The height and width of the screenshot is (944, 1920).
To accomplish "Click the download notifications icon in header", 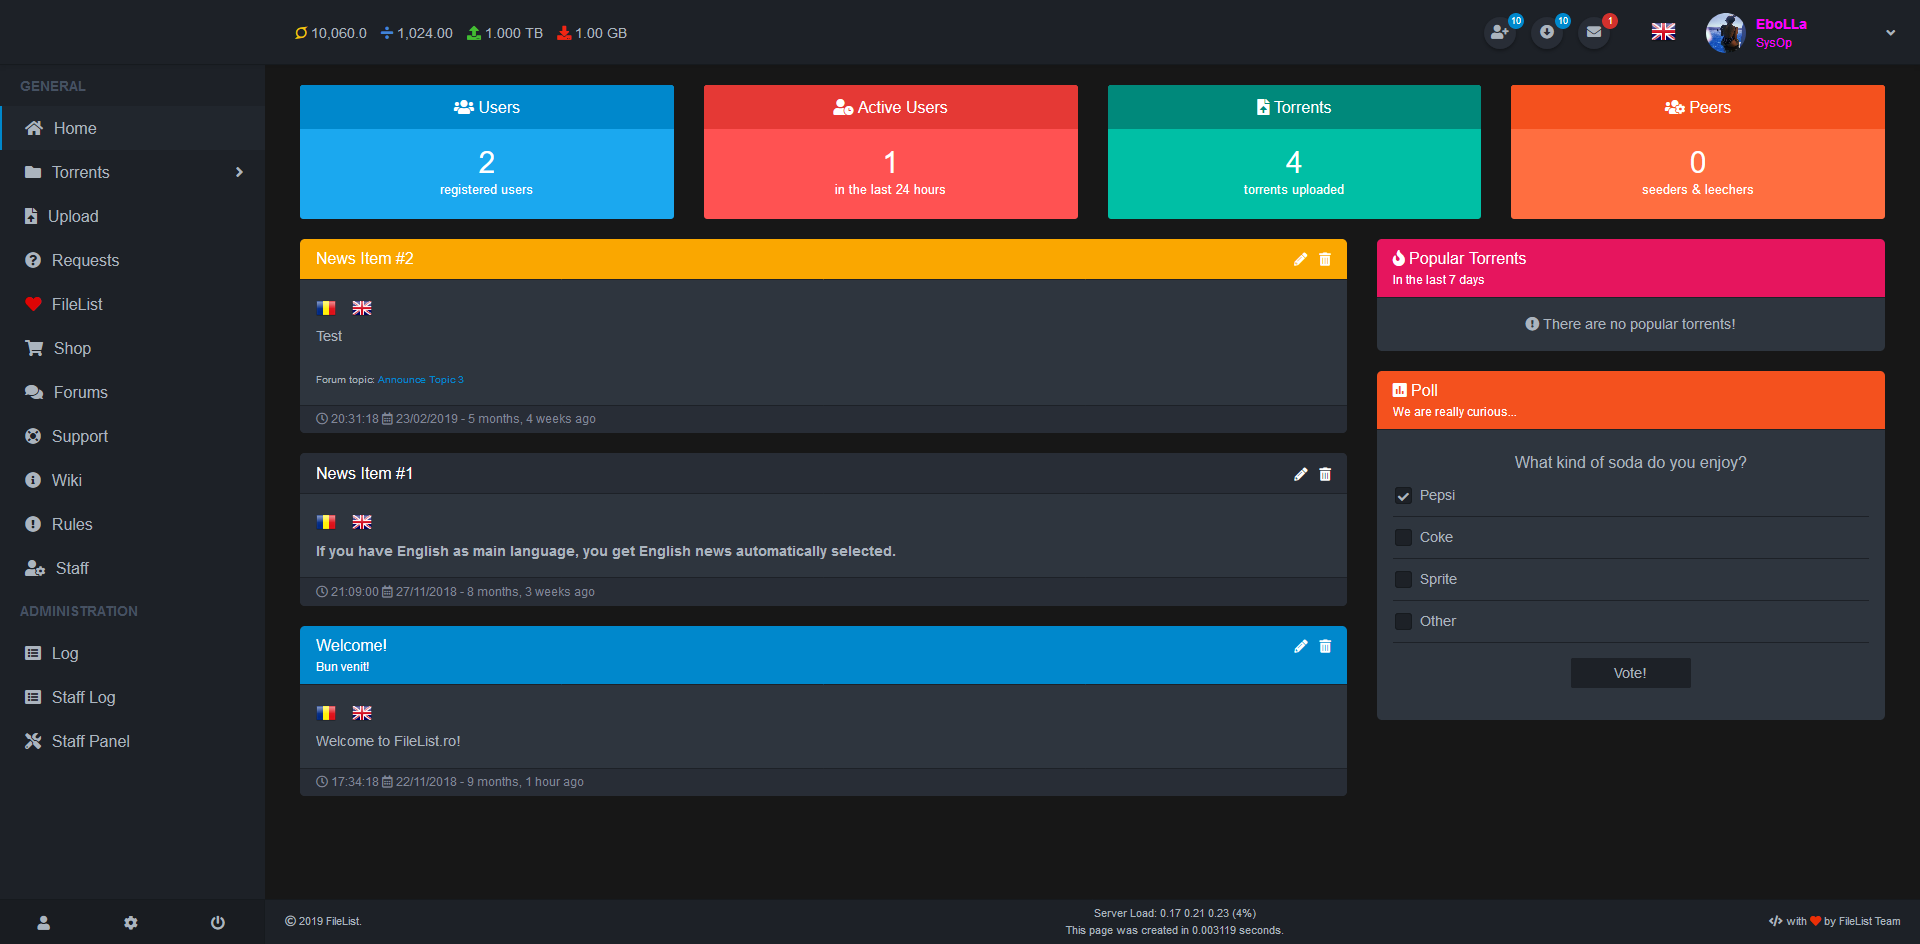I will pyautogui.click(x=1547, y=32).
